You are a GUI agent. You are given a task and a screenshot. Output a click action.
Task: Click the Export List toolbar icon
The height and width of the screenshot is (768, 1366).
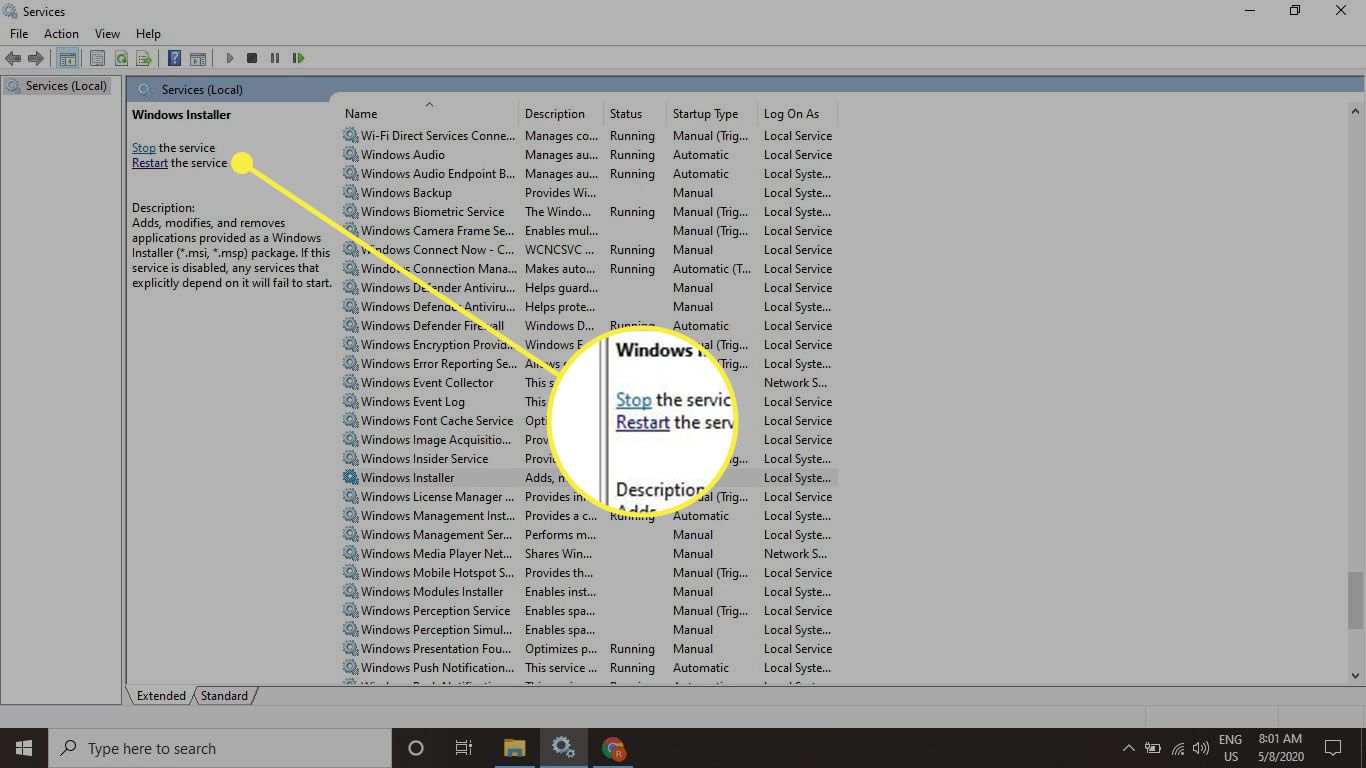[x=144, y=59]
